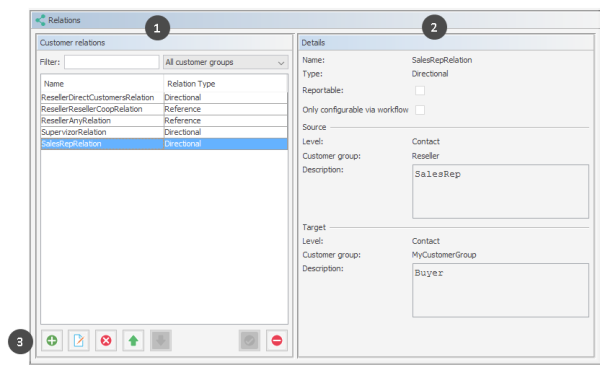Move the relation up with the green arrow
The height and width of the screenshot is (365, 600).
[x=133, y=340]
